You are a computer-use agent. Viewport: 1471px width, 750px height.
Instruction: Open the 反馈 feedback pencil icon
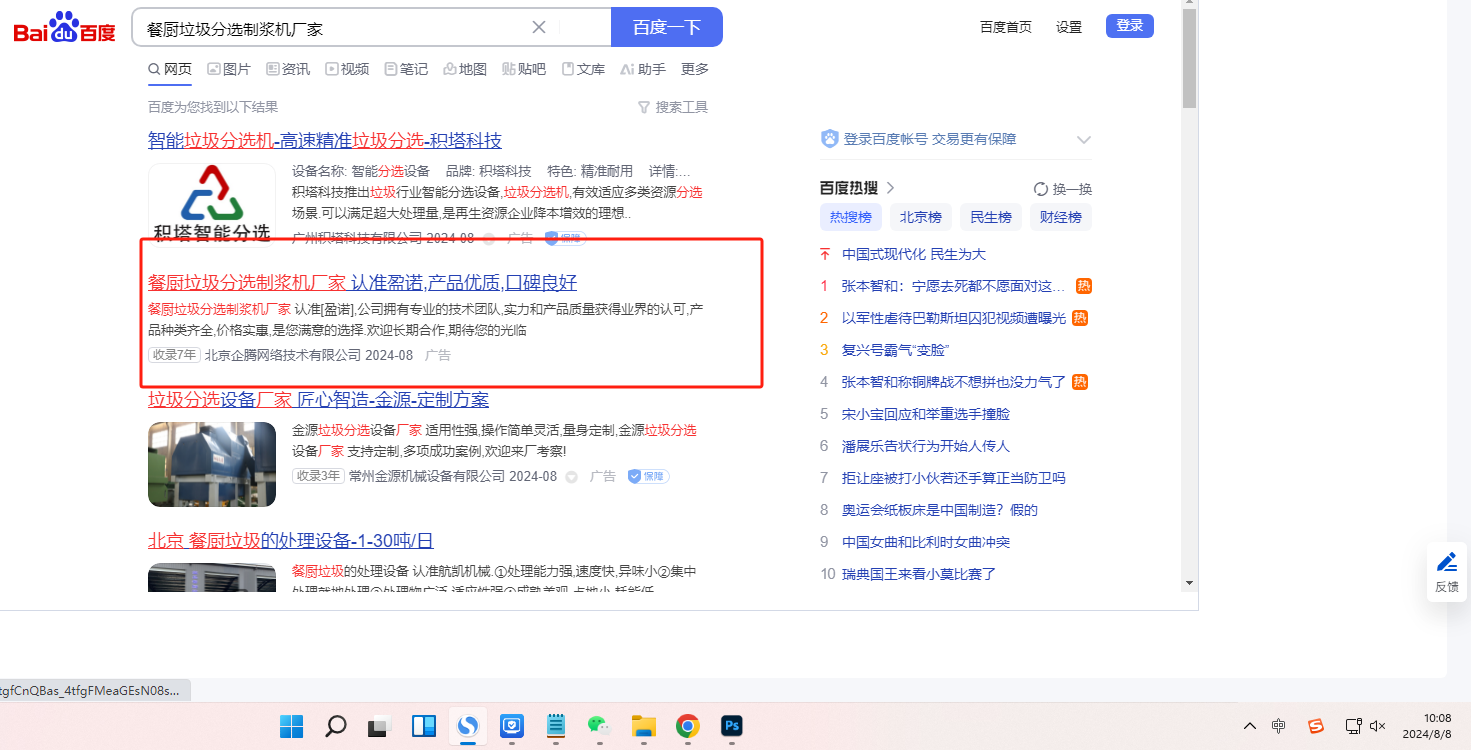pos(1446,562)
